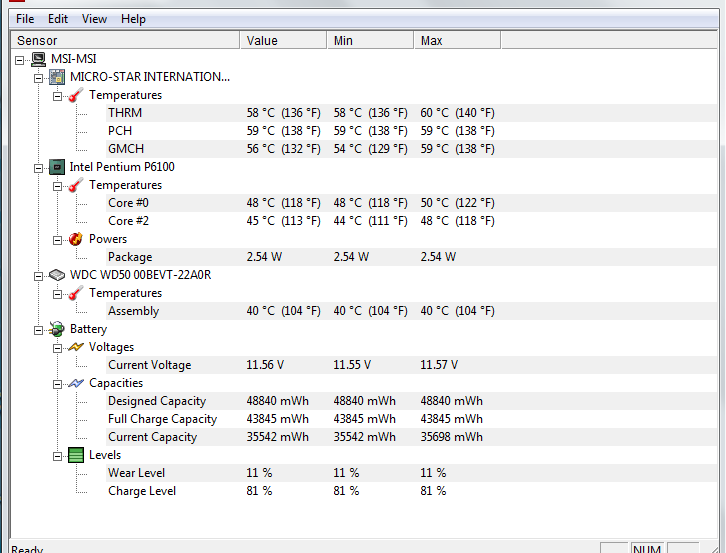Screen dimensions: 726x553
Task: Select the Full Charge Capacity row
Action: pyautogui.click(x=411, y=419)
